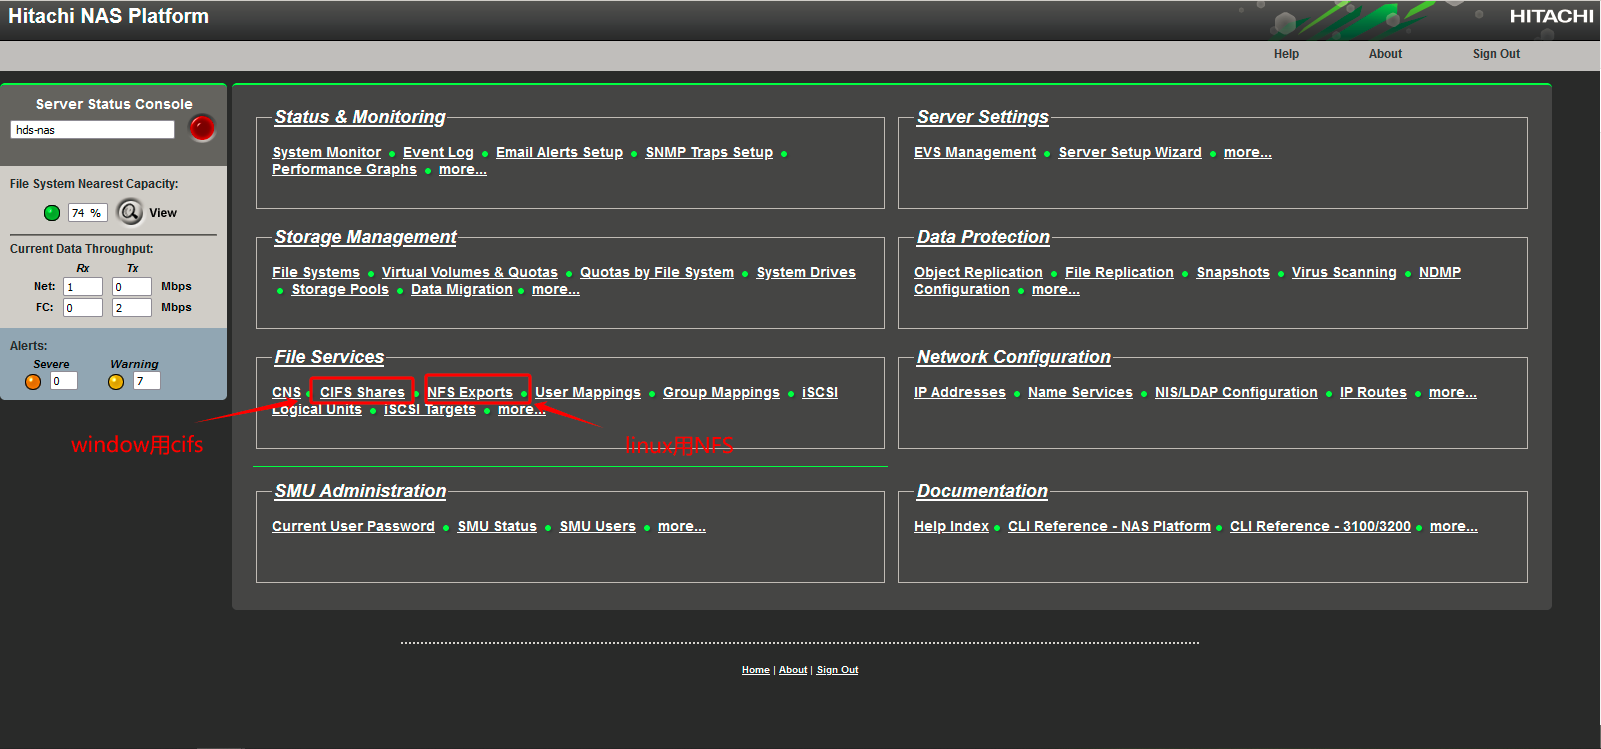This screenshot has height=749, width=1601.
Task: Open Email Alerts Setup
Action: point(559,152)
